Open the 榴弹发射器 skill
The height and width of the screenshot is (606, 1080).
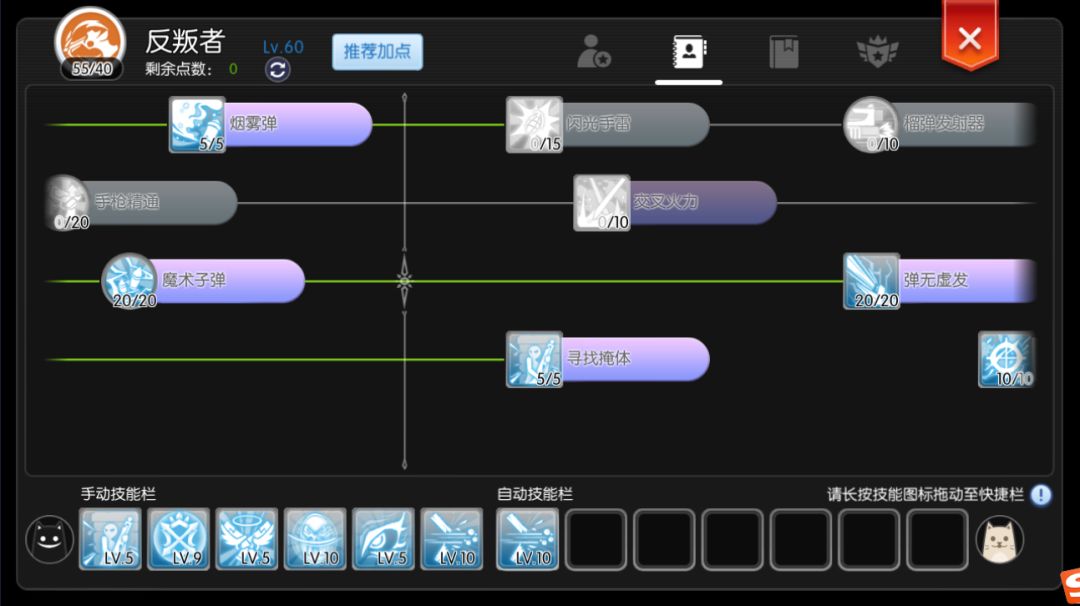click(x=869, y=124)
